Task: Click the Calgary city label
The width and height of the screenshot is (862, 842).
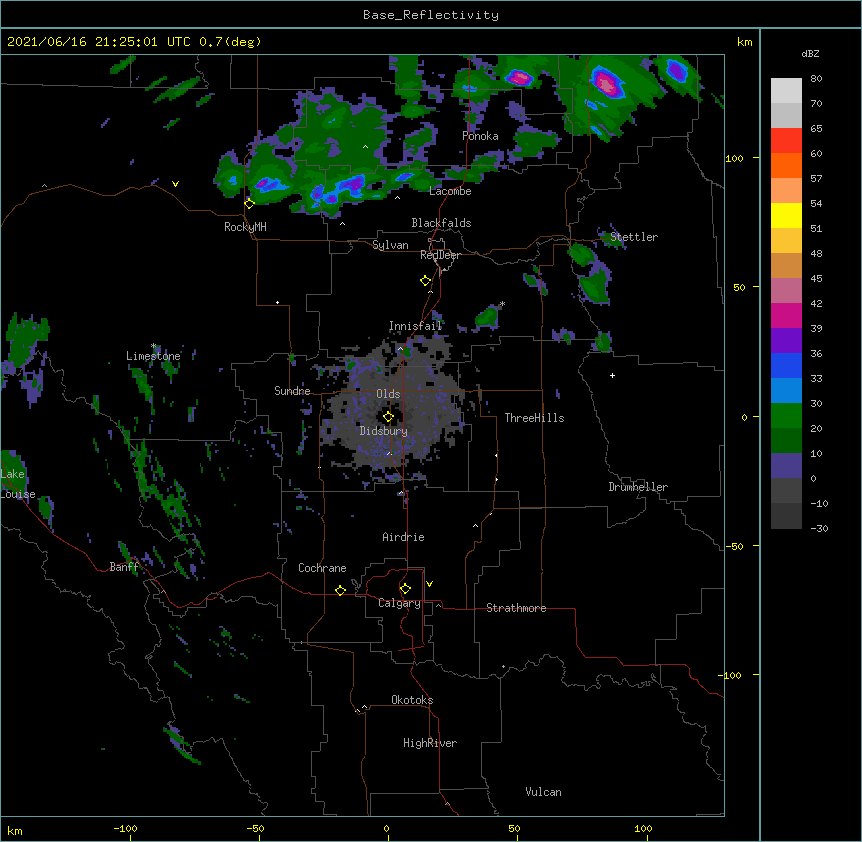Action: pyautogui.click(x=399, y=603)
